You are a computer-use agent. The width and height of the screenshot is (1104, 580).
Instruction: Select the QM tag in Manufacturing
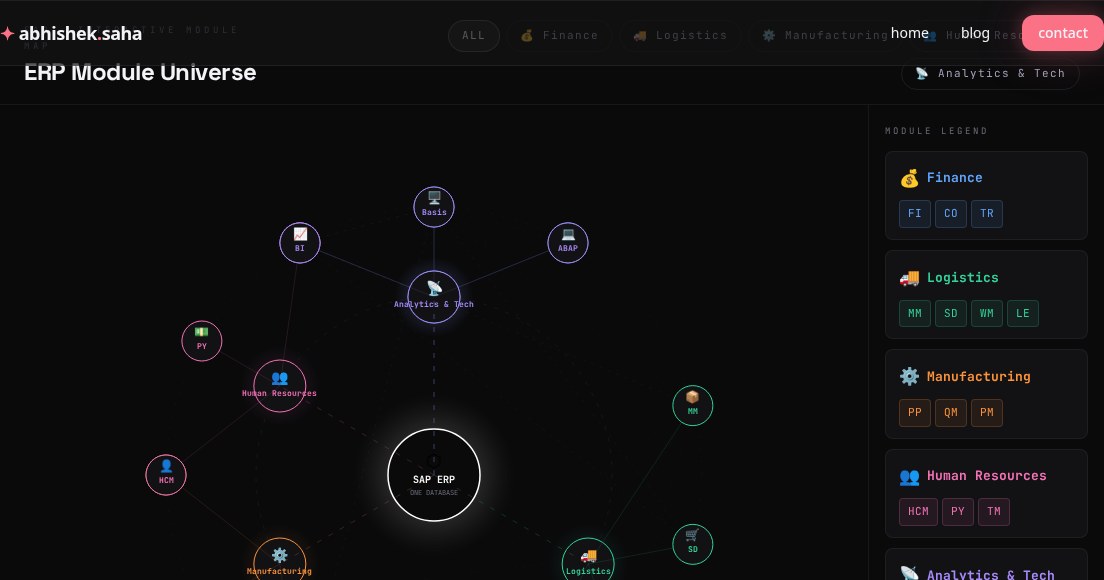point(951,412)
